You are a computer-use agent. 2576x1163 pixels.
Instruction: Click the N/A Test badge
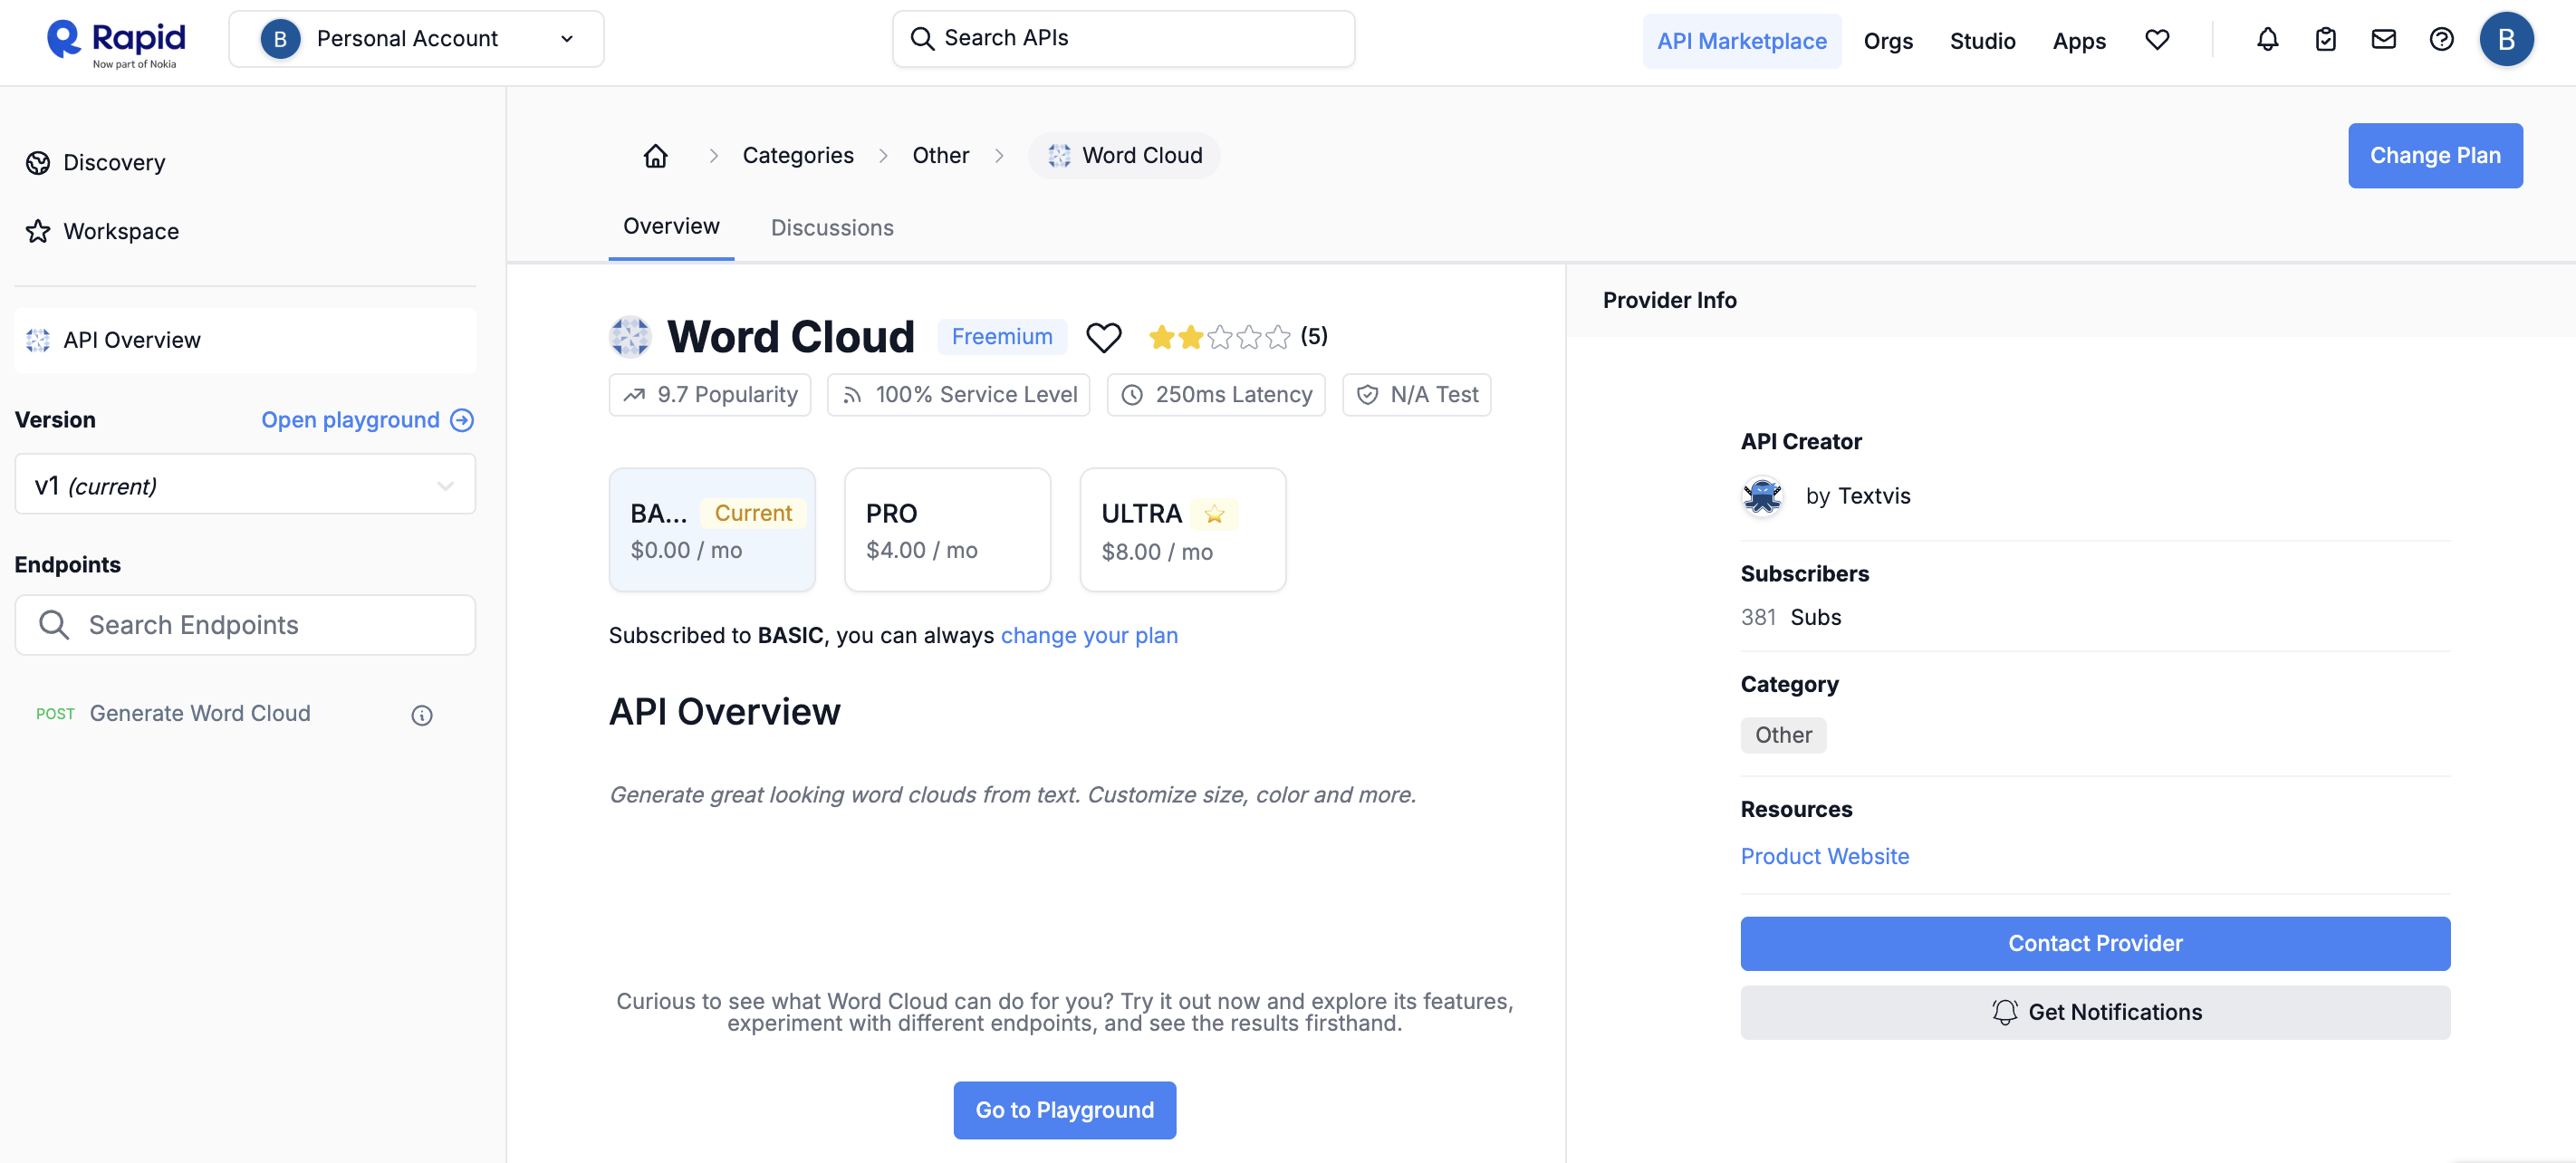(1416, 395)
